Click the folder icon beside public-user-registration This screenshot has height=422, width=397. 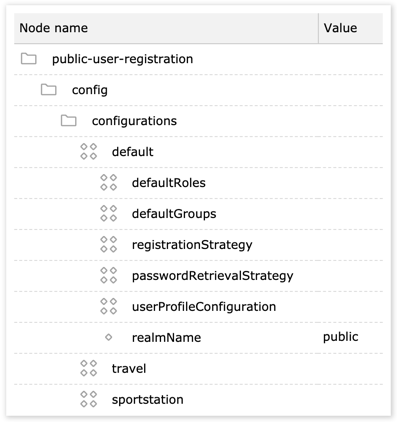pos(29,59)
